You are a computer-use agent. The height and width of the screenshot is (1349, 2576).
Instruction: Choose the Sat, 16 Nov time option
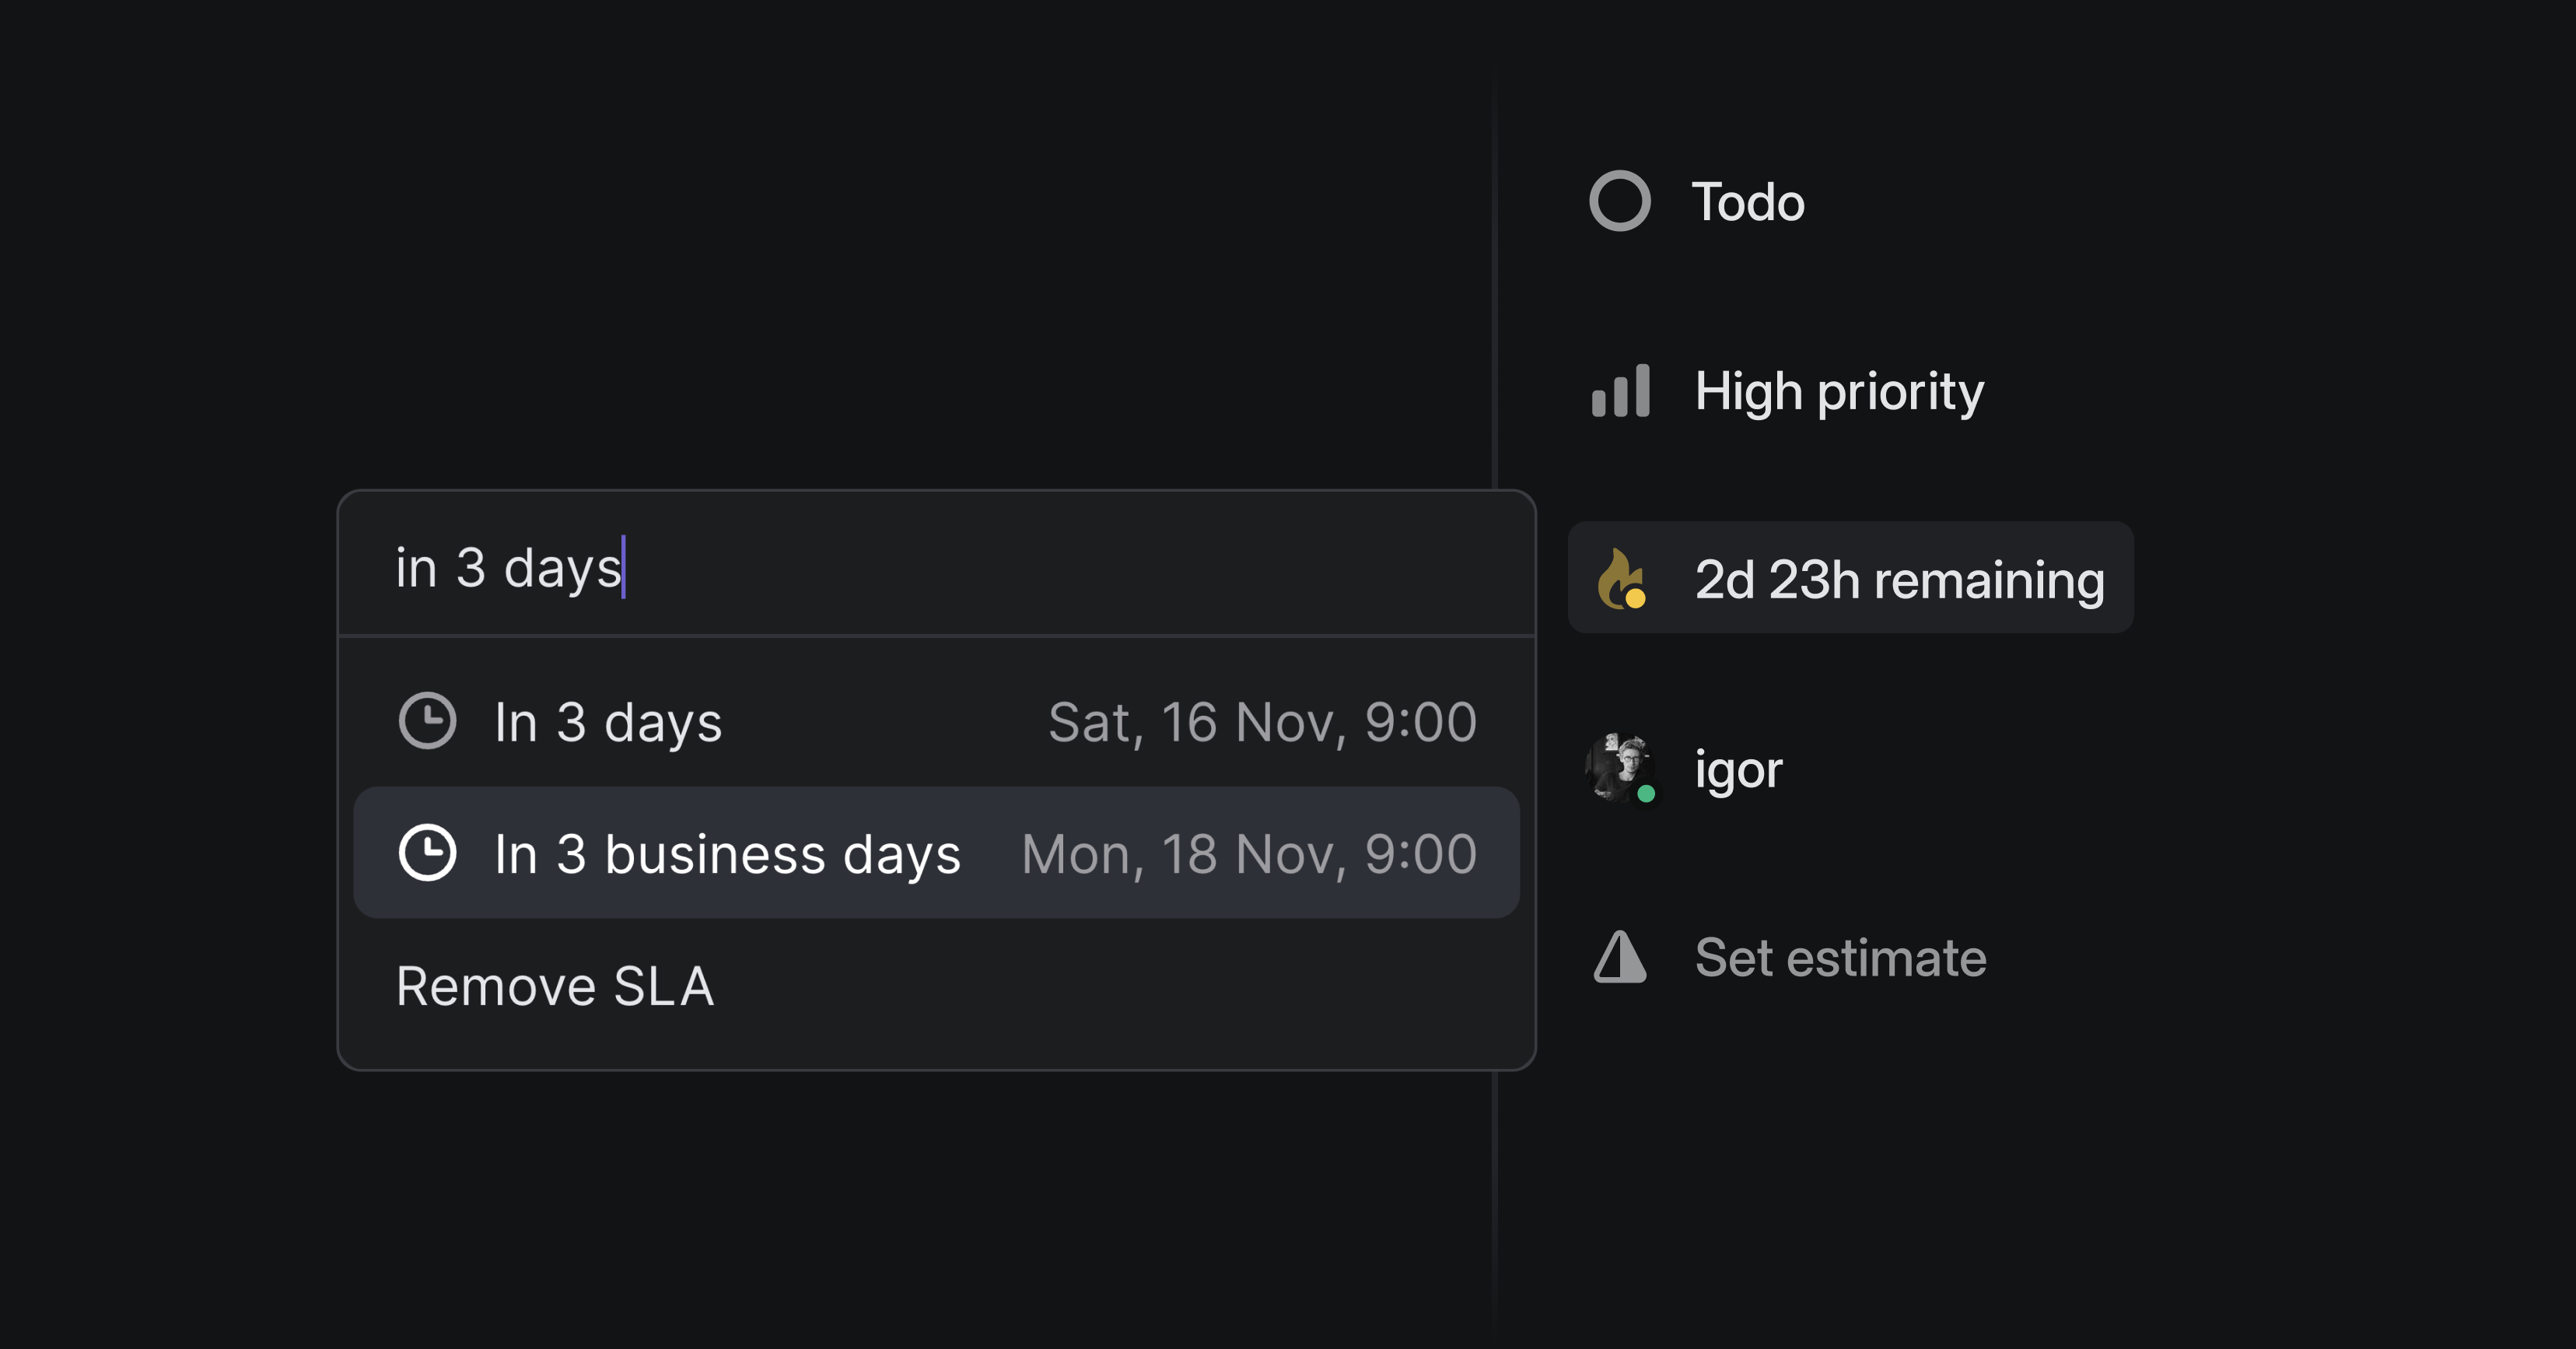coord(1261,721)
